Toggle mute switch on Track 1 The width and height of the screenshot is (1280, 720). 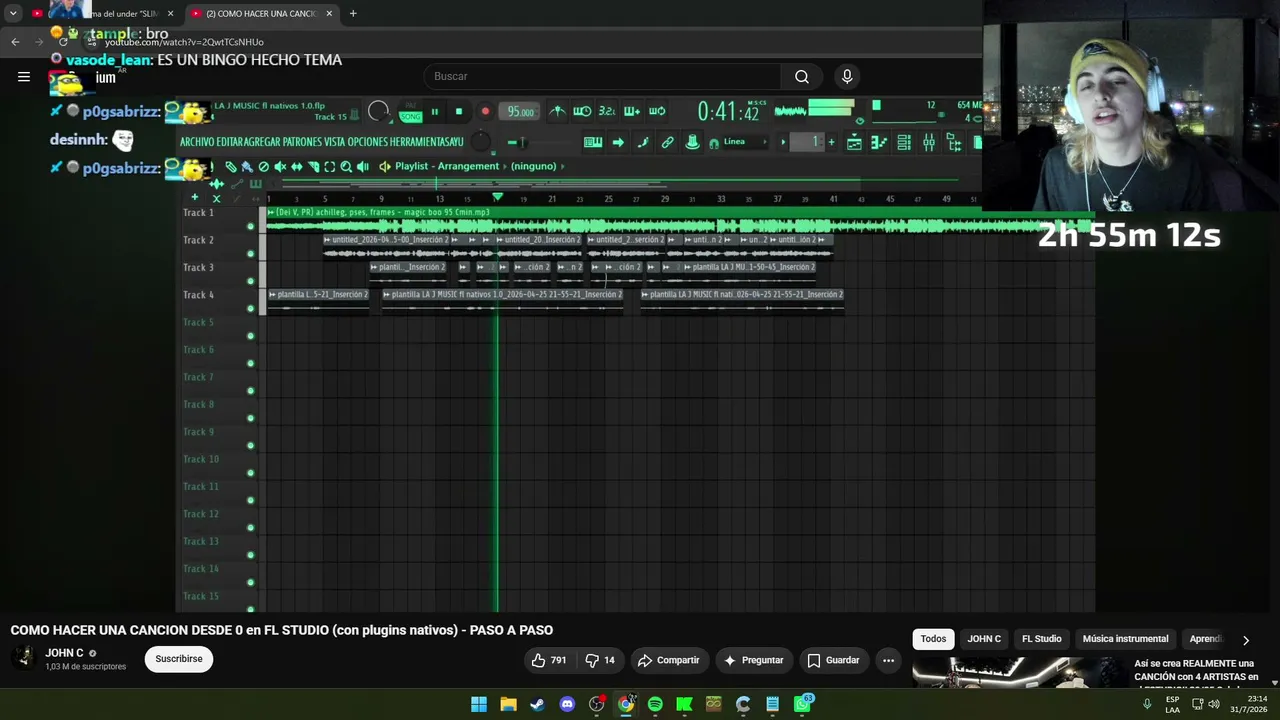coord(250,226)
